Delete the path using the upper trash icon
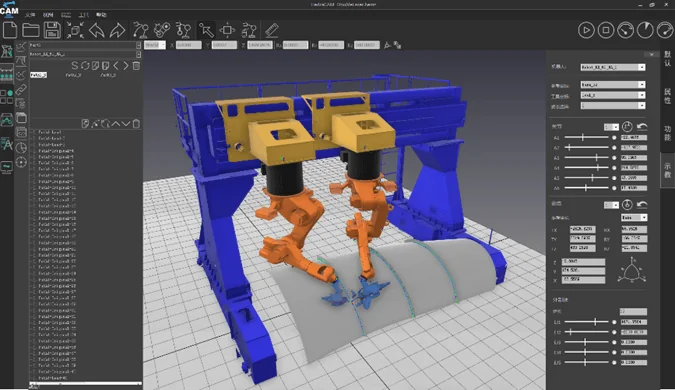The width and height of the screenshot is (675, 390). point(136,65)
